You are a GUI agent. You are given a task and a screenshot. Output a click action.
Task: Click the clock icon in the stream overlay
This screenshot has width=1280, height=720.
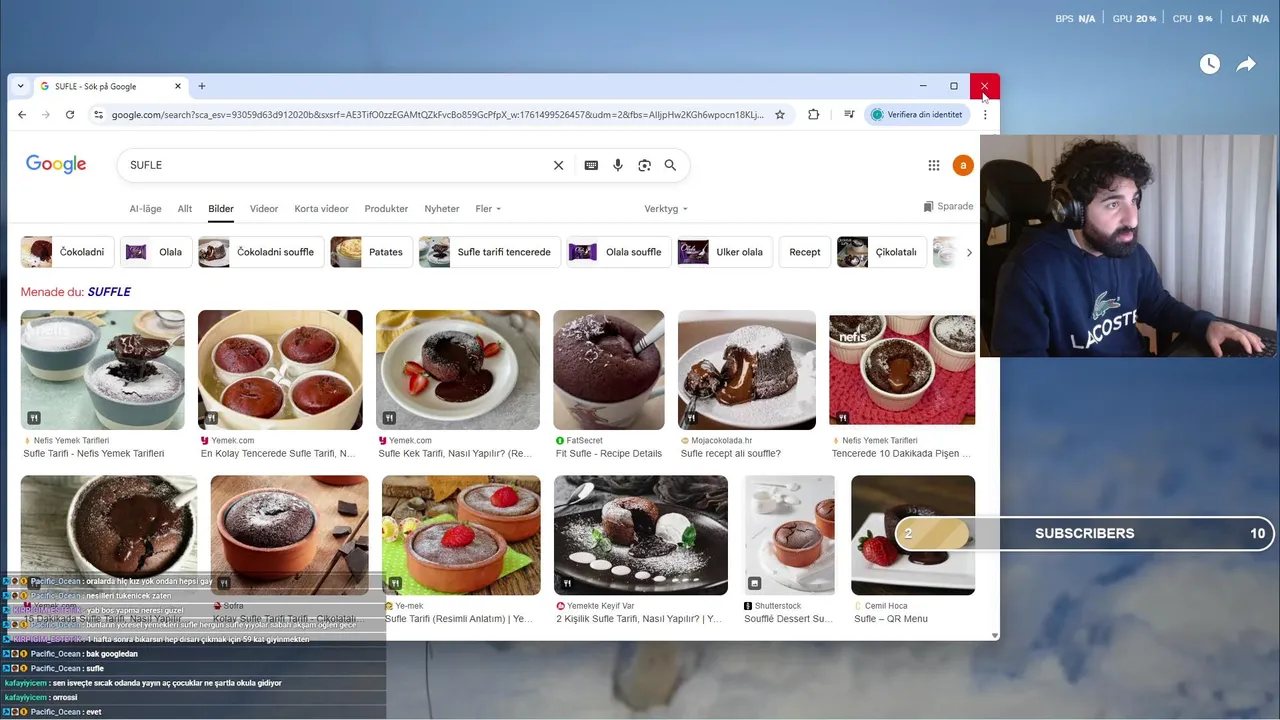pos(1210,64)
